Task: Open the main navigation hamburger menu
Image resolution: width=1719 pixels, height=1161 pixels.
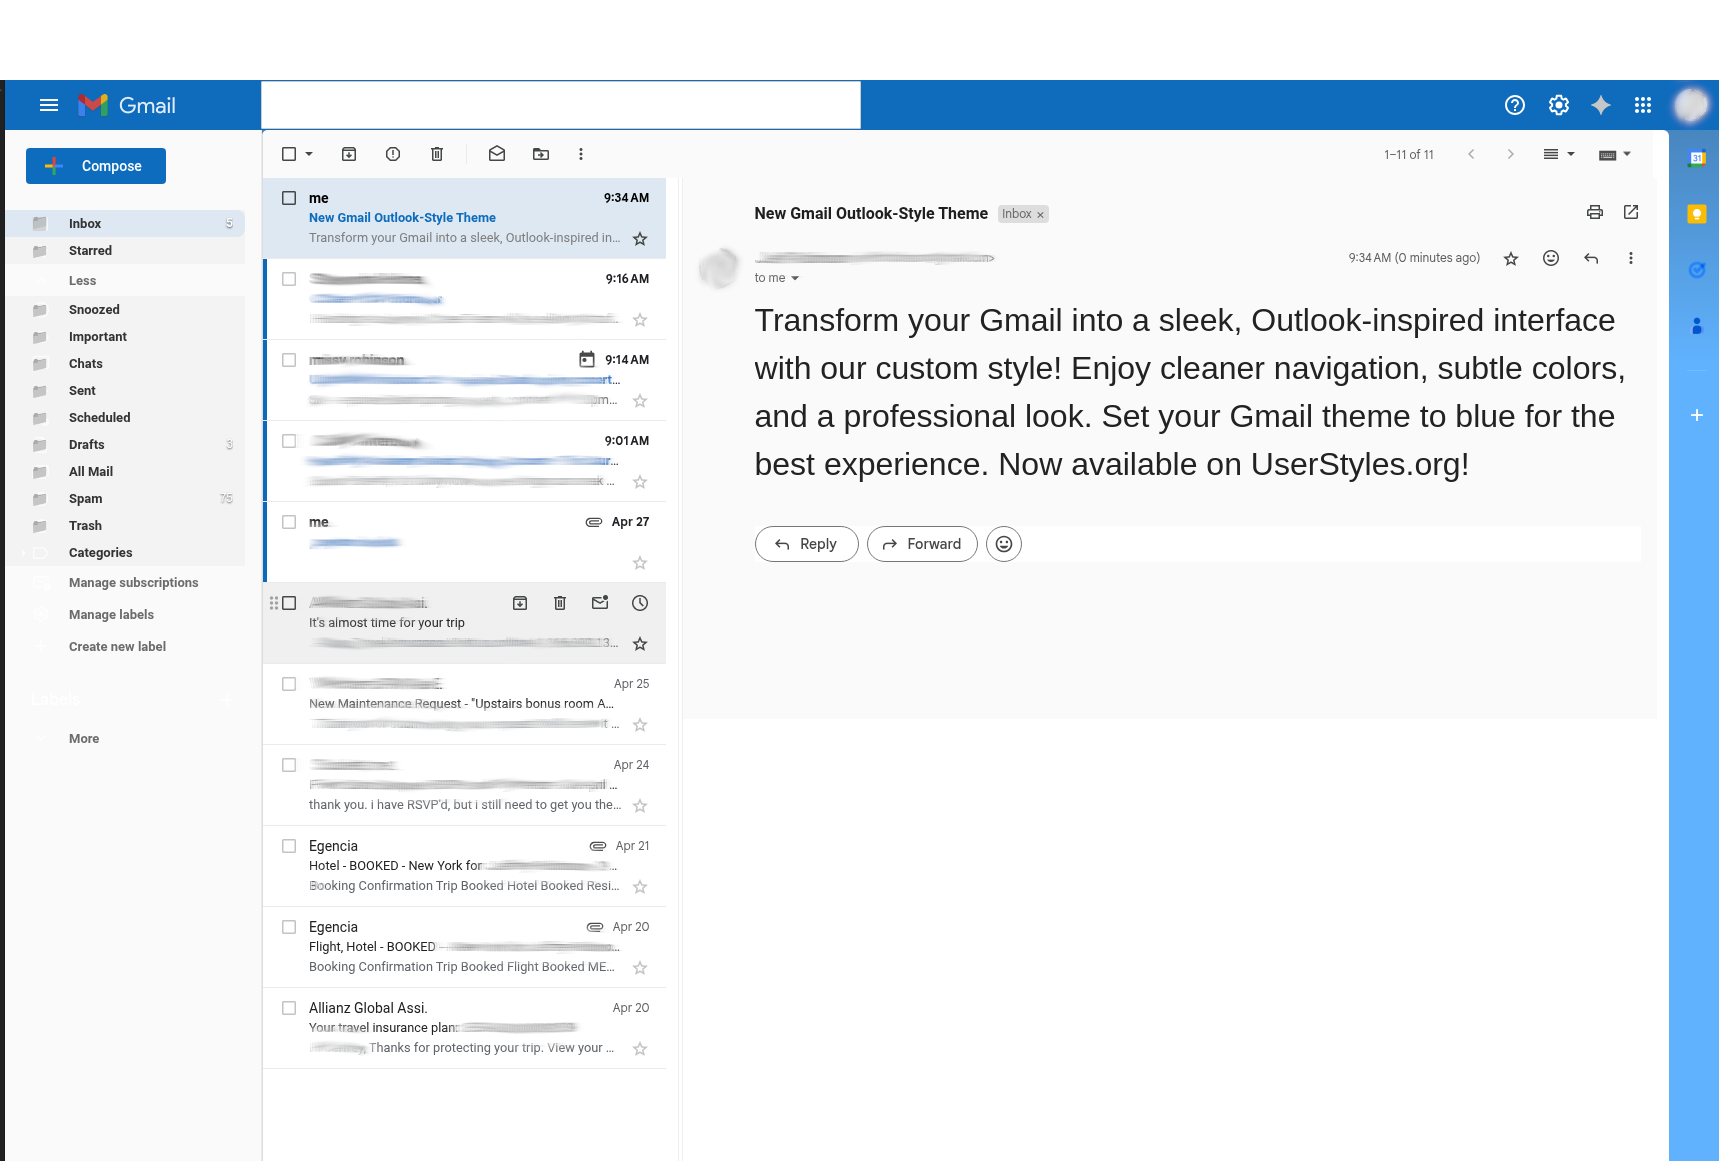Action: click(48, 104)
